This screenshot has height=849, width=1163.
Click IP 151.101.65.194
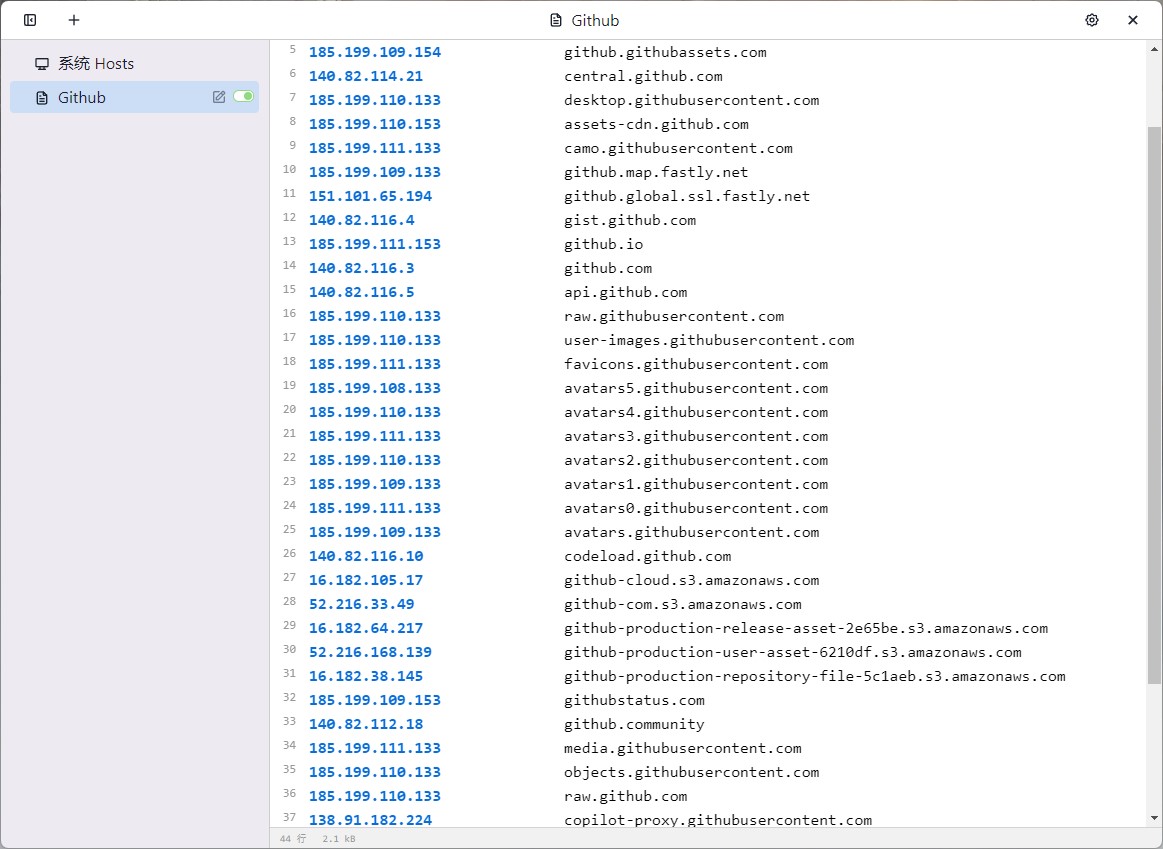click(x=370, y=196)
